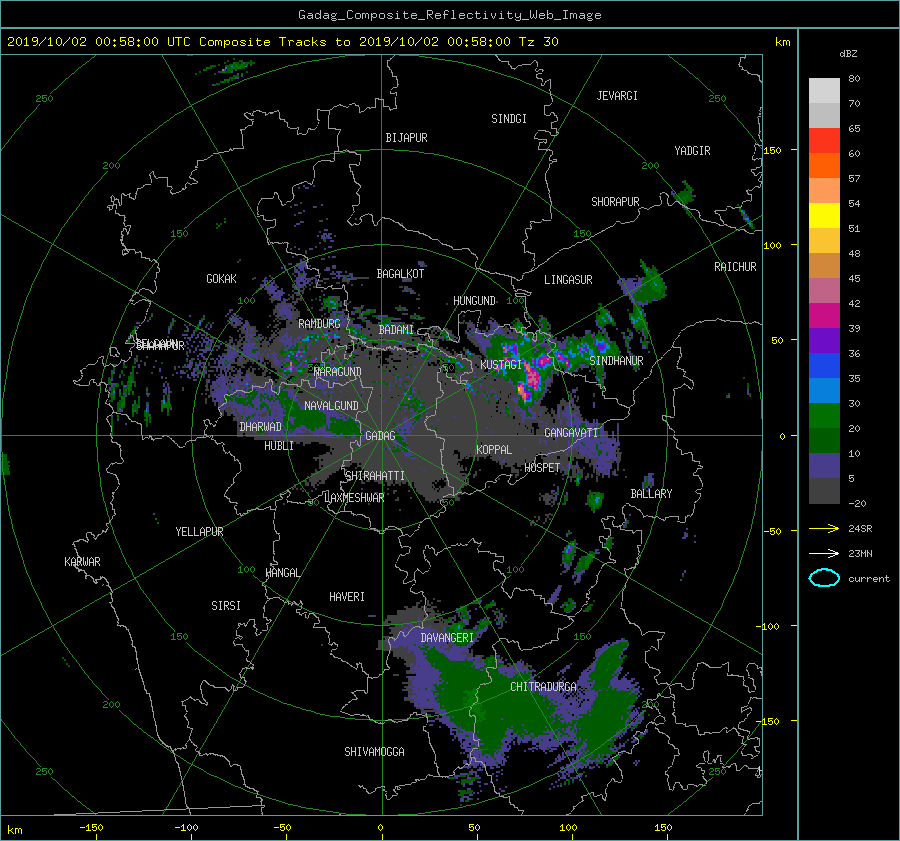Click the Gadag_Composite_Reflectivity_Web_Image title
The width and height of the screenshot is (900, 841).
pyautogui.click(x=449, y=15)
